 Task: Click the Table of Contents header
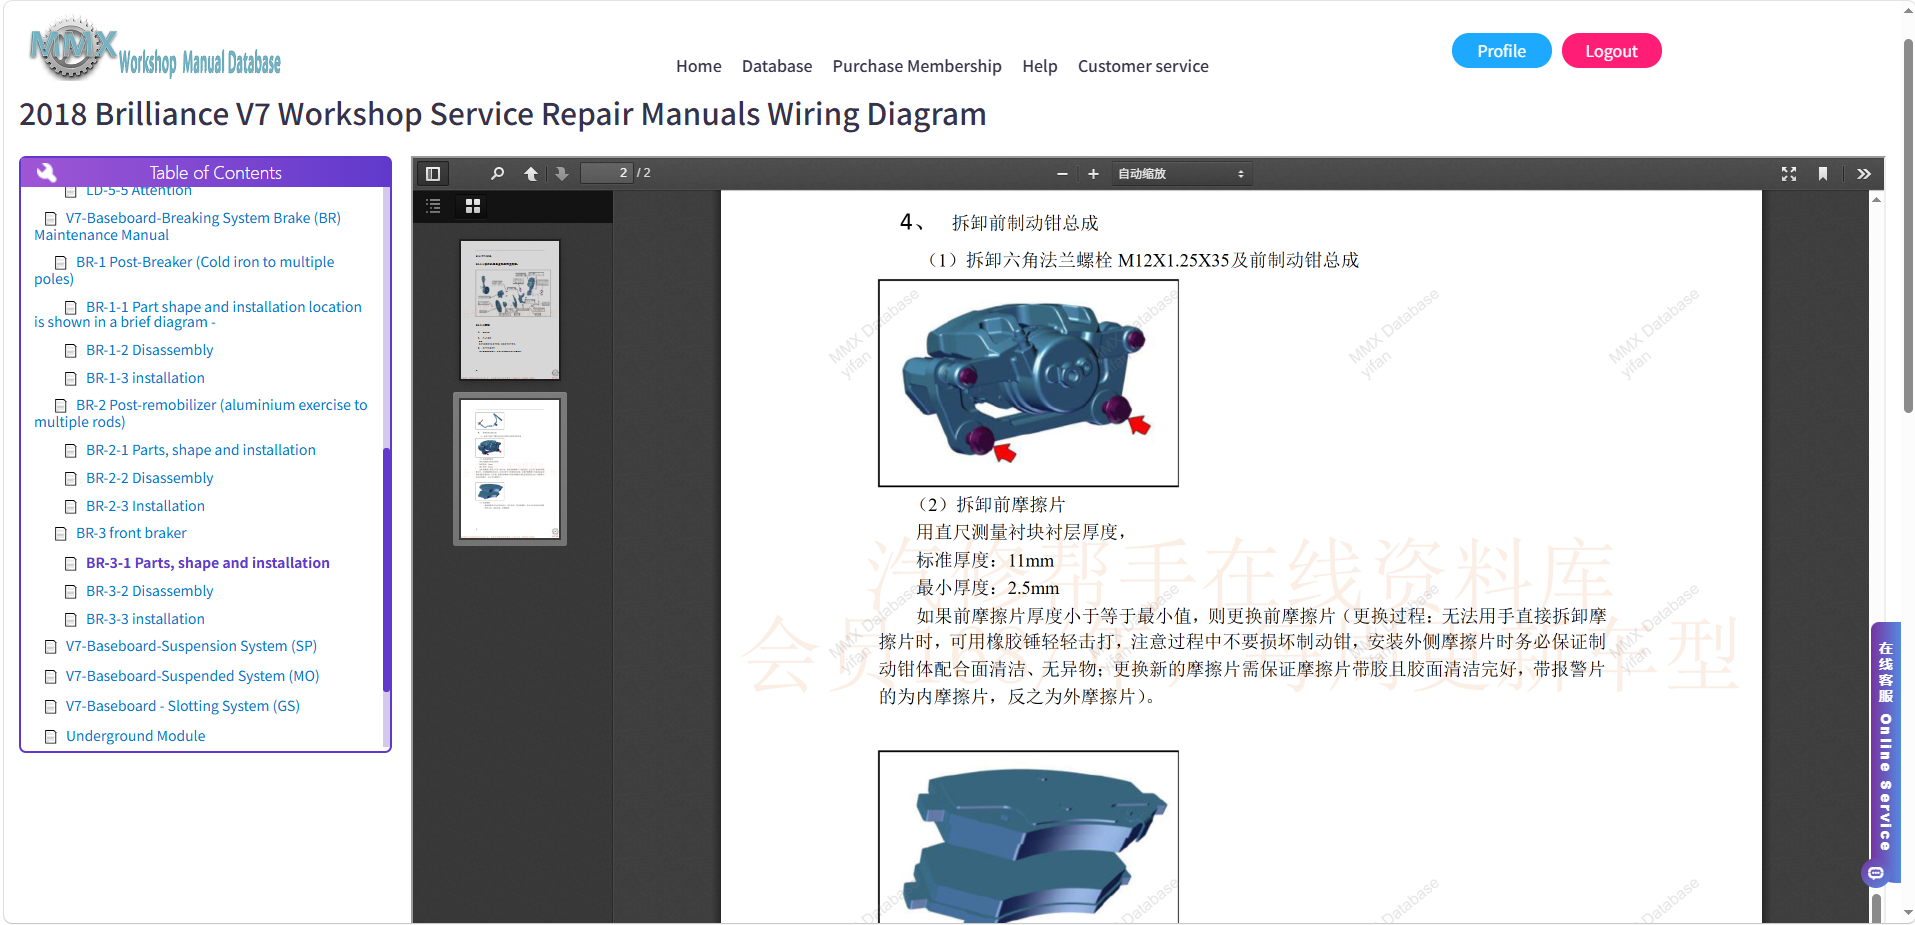pyautogui.click(x=205, y=172)
